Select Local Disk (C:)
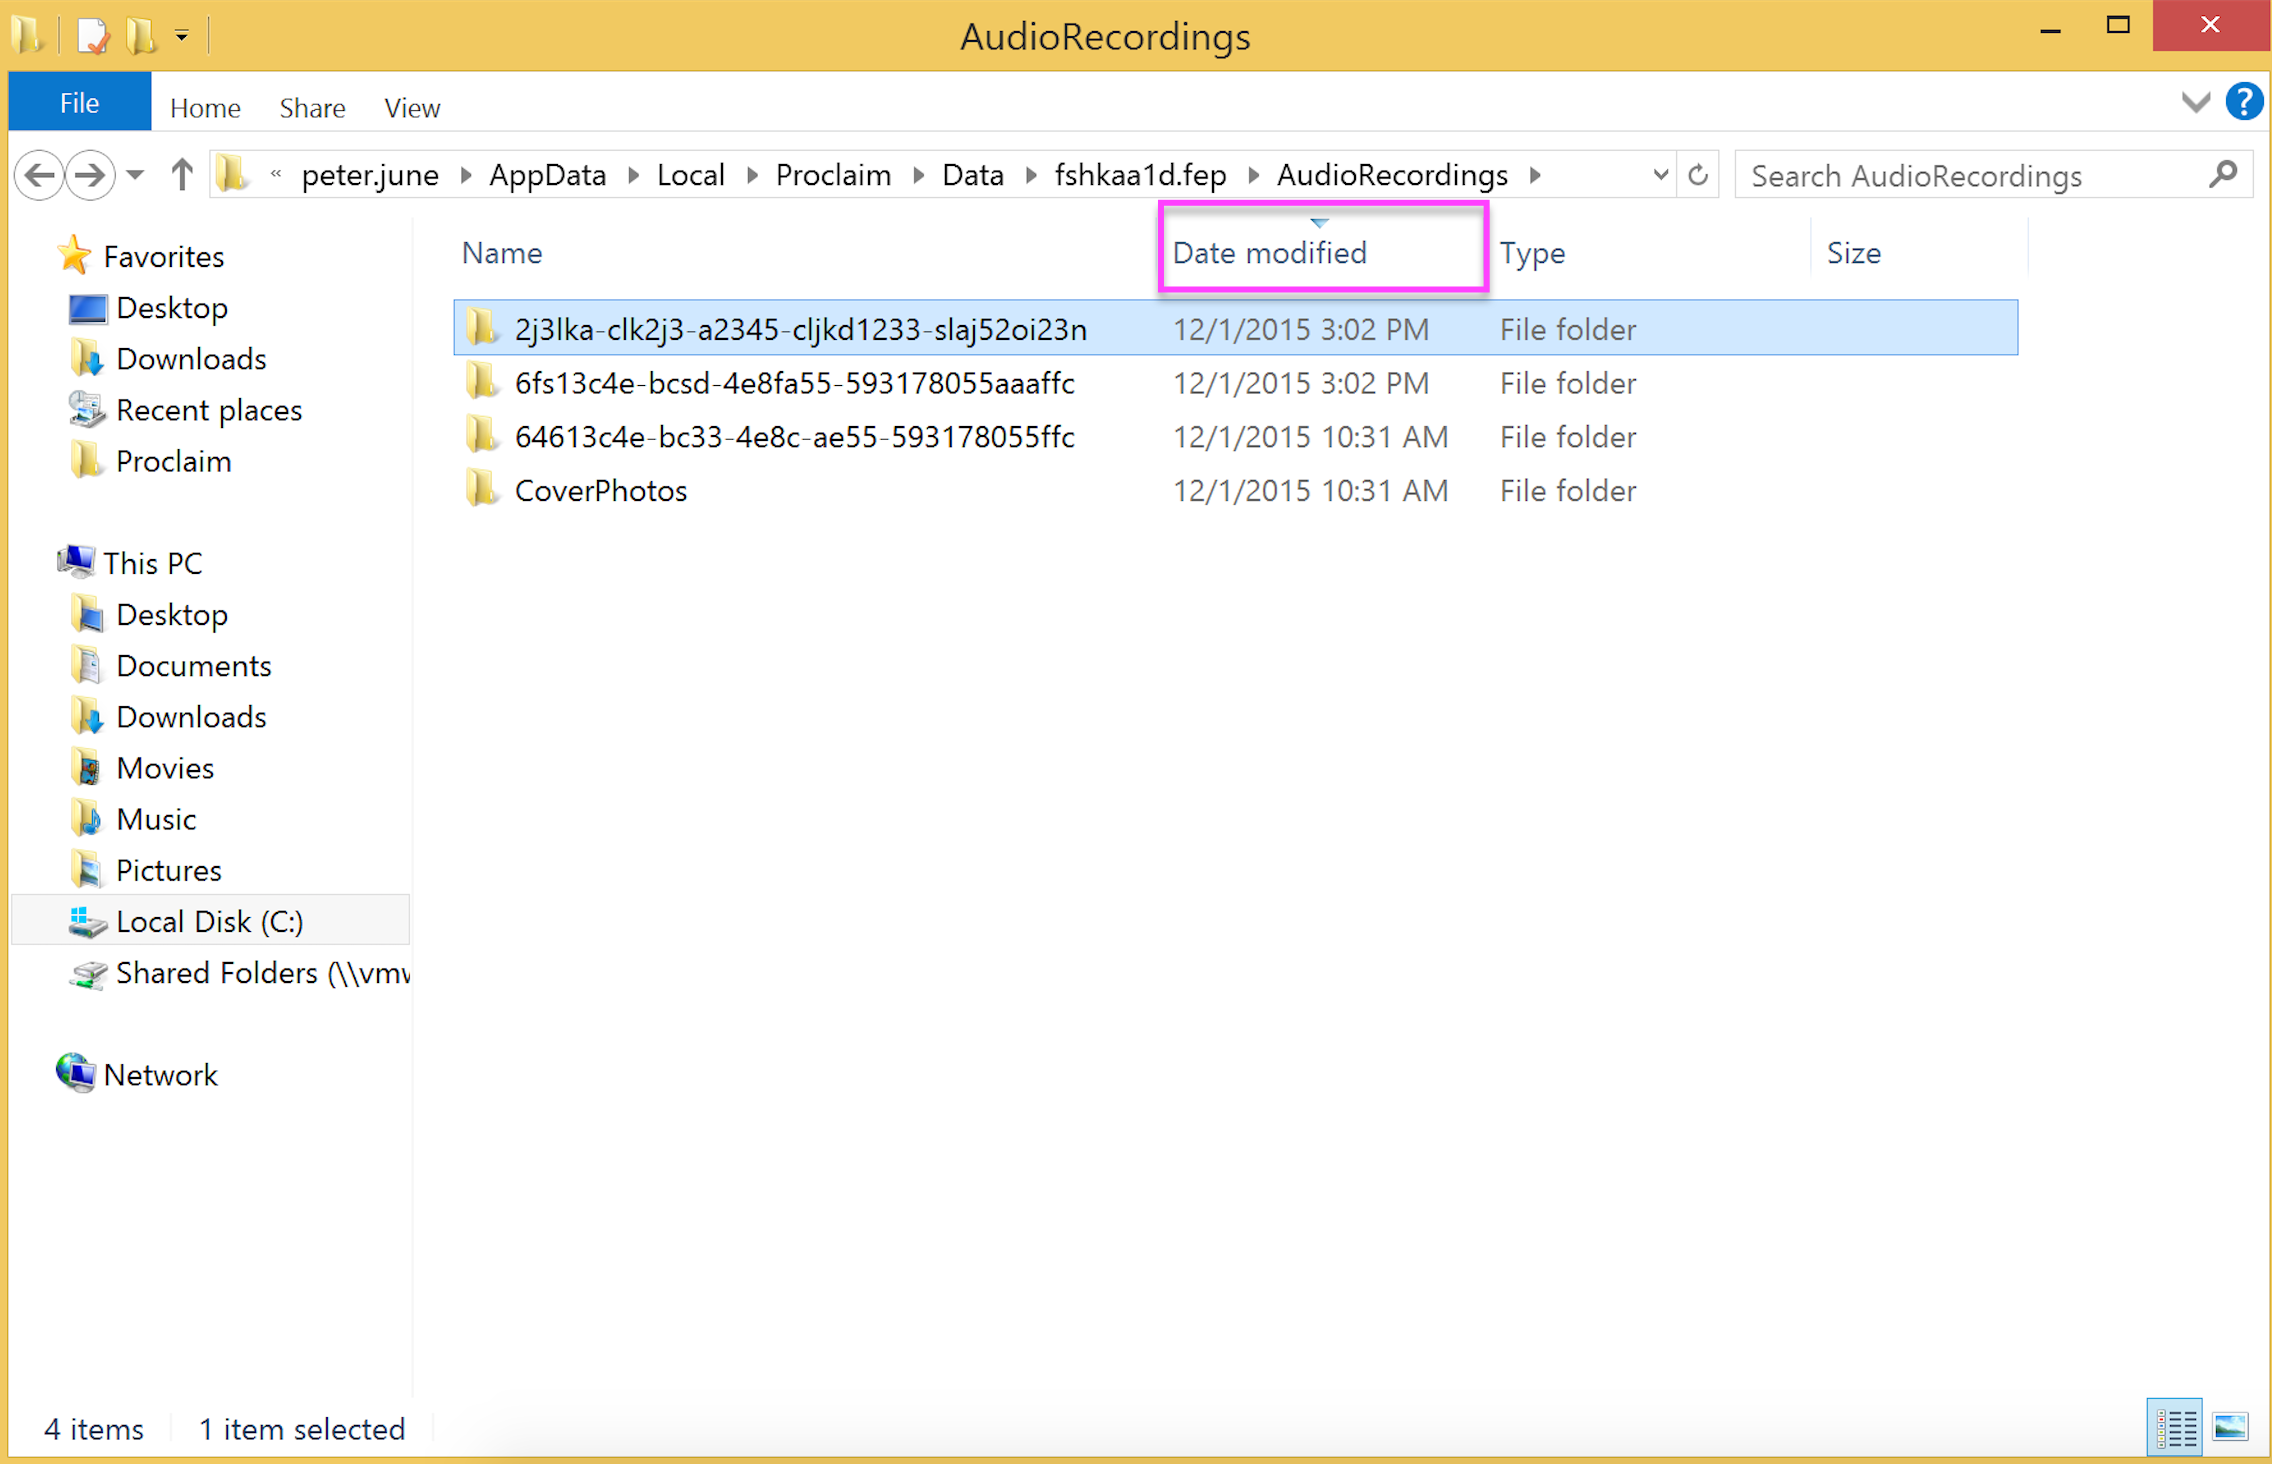The height and width of the screenshot is (1464, 2272). [x=209, y=921]
